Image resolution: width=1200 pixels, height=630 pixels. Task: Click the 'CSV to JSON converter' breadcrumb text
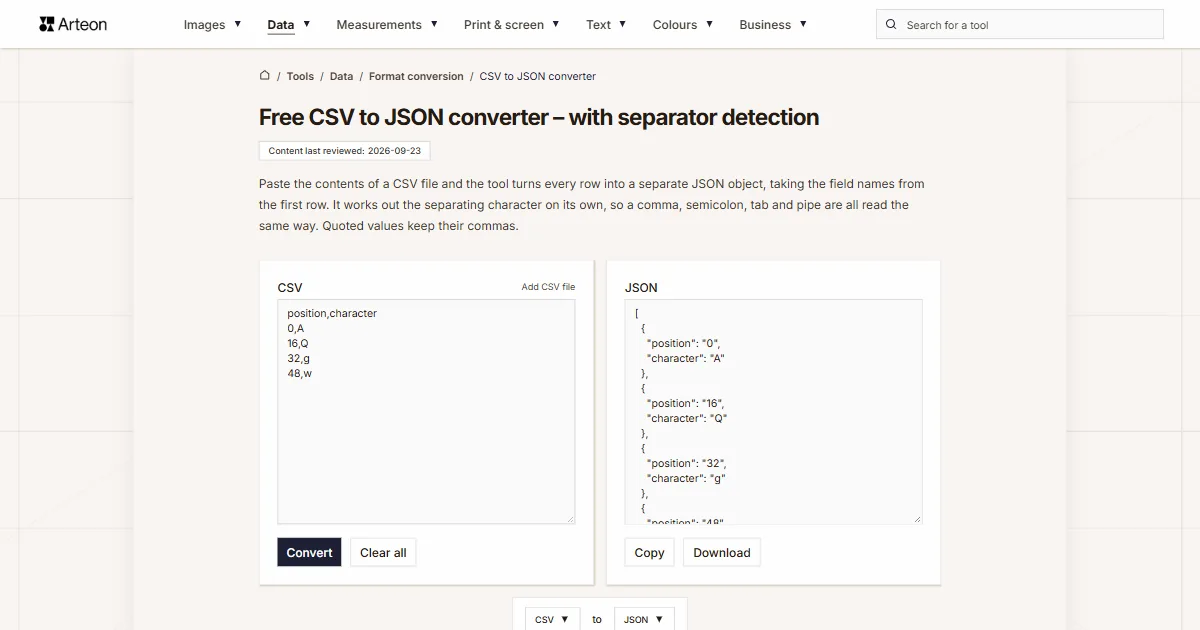click(x=538, y=76)
